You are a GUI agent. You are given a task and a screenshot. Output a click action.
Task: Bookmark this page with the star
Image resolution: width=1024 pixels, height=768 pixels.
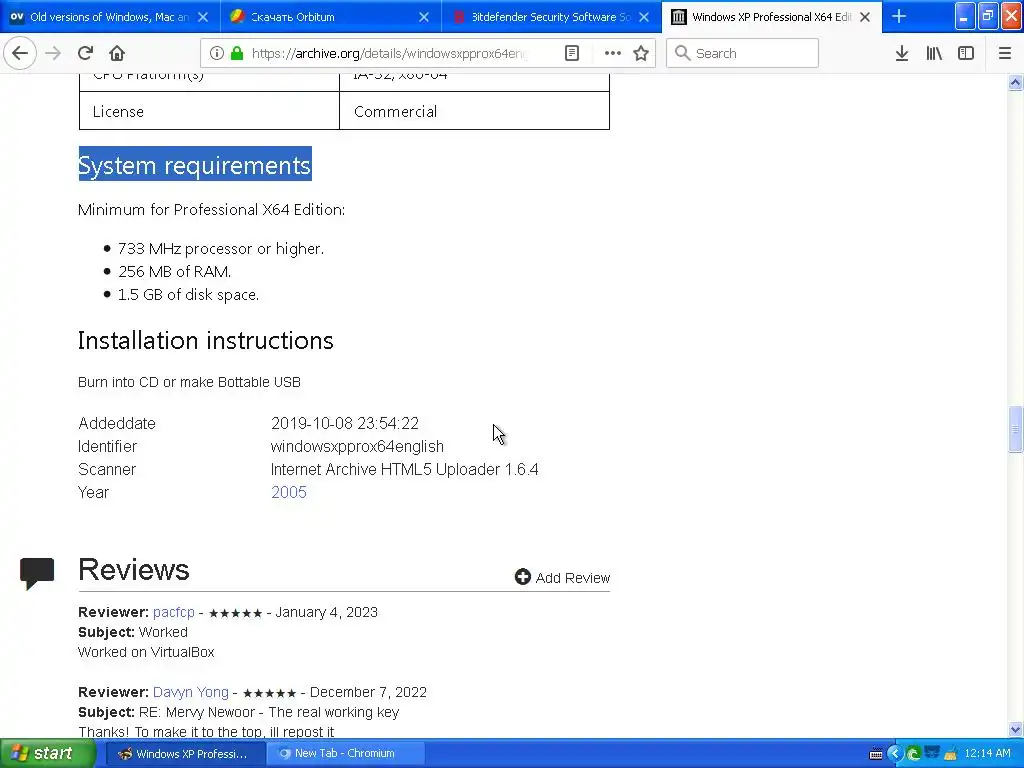[641, 53]
